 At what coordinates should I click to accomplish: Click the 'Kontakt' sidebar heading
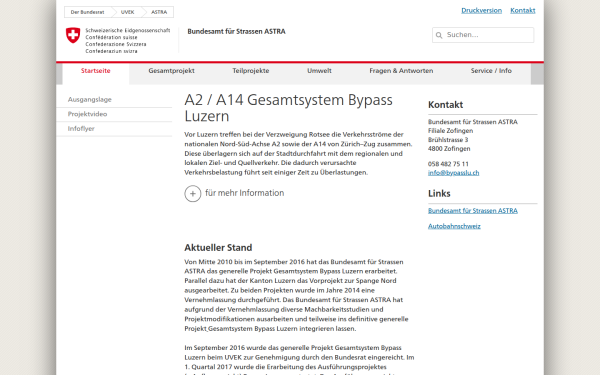445,105
